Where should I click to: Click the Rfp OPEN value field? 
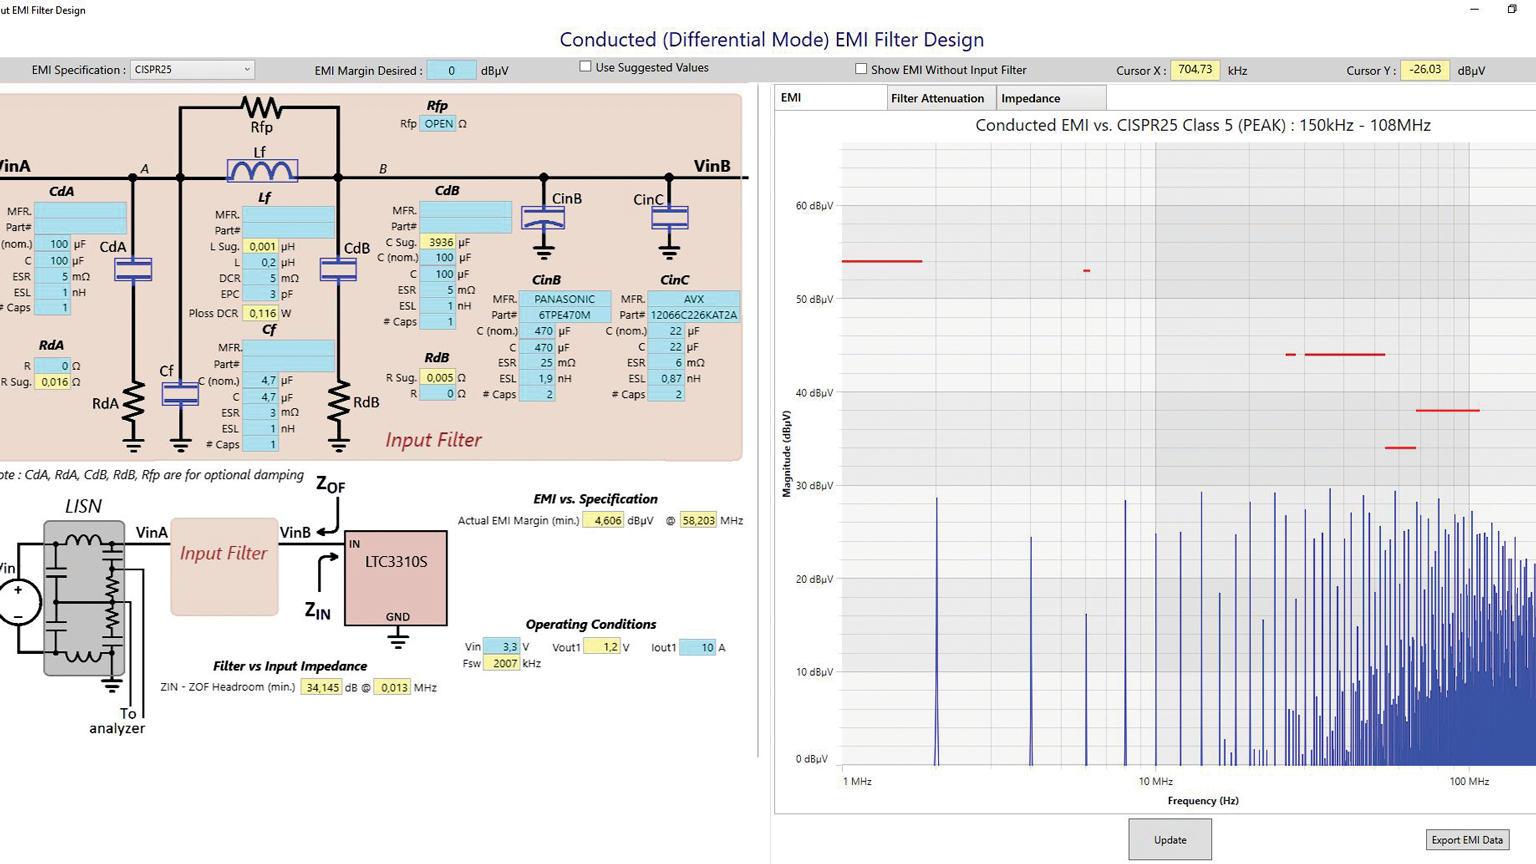[438, 124]
